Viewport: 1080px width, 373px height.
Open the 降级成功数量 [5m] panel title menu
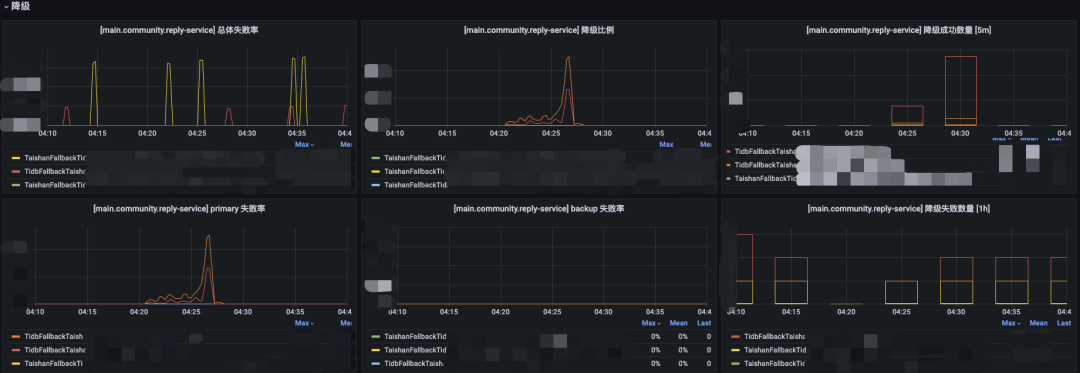pyautogui.click(x=898, y=30)
